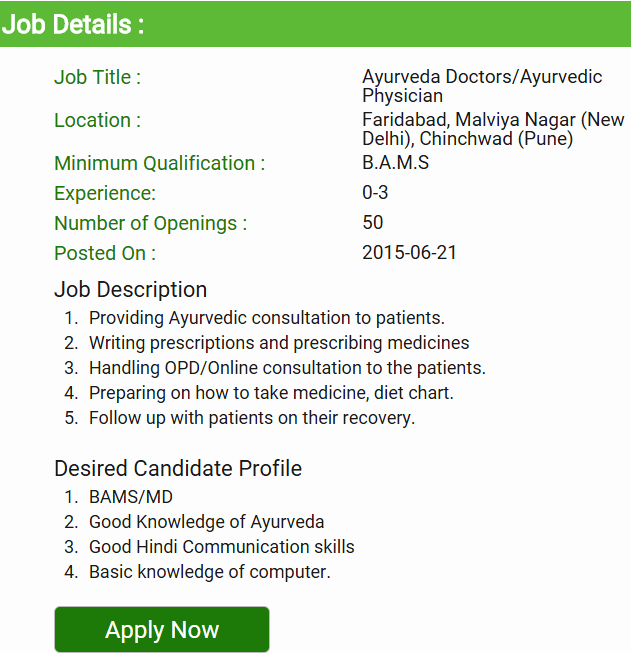The image size is (631, 653).
Task: Click the Minimum Qualification label
Action: pos(160,163)
